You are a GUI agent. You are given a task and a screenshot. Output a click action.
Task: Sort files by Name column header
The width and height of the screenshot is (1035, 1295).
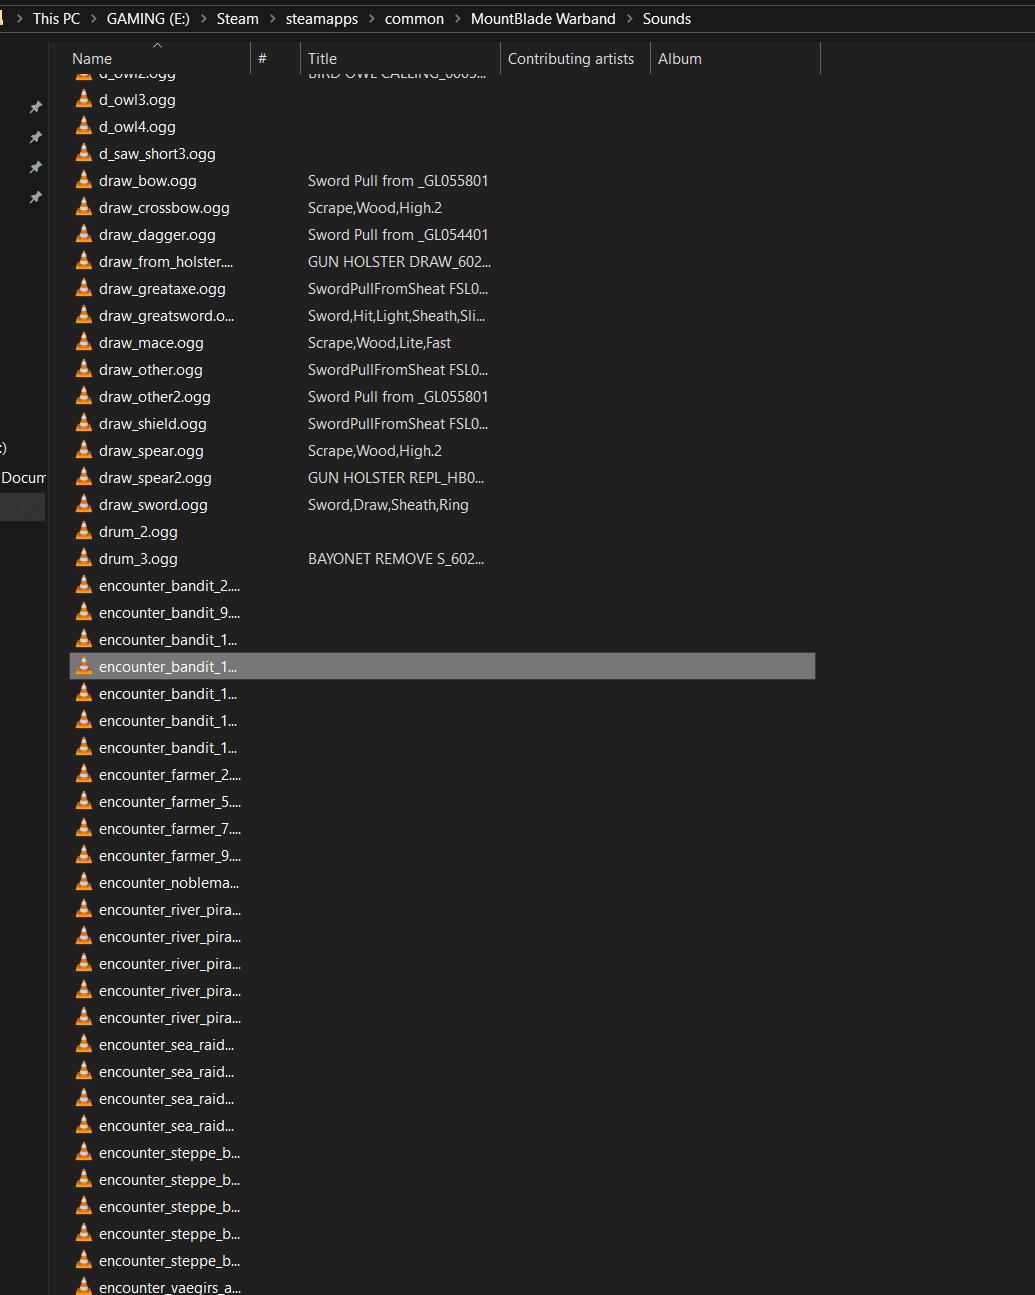92,59
